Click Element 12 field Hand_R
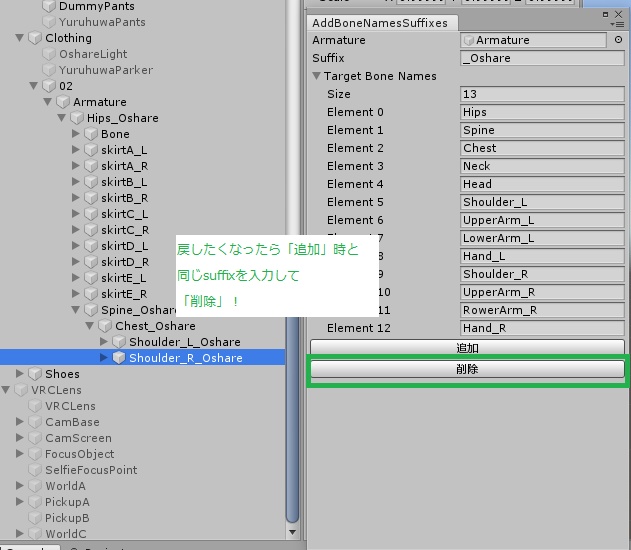 [x=542, y=328]
